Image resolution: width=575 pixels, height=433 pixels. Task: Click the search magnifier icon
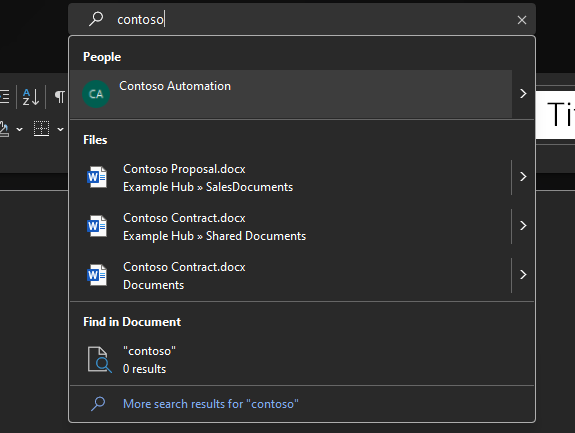96,19
